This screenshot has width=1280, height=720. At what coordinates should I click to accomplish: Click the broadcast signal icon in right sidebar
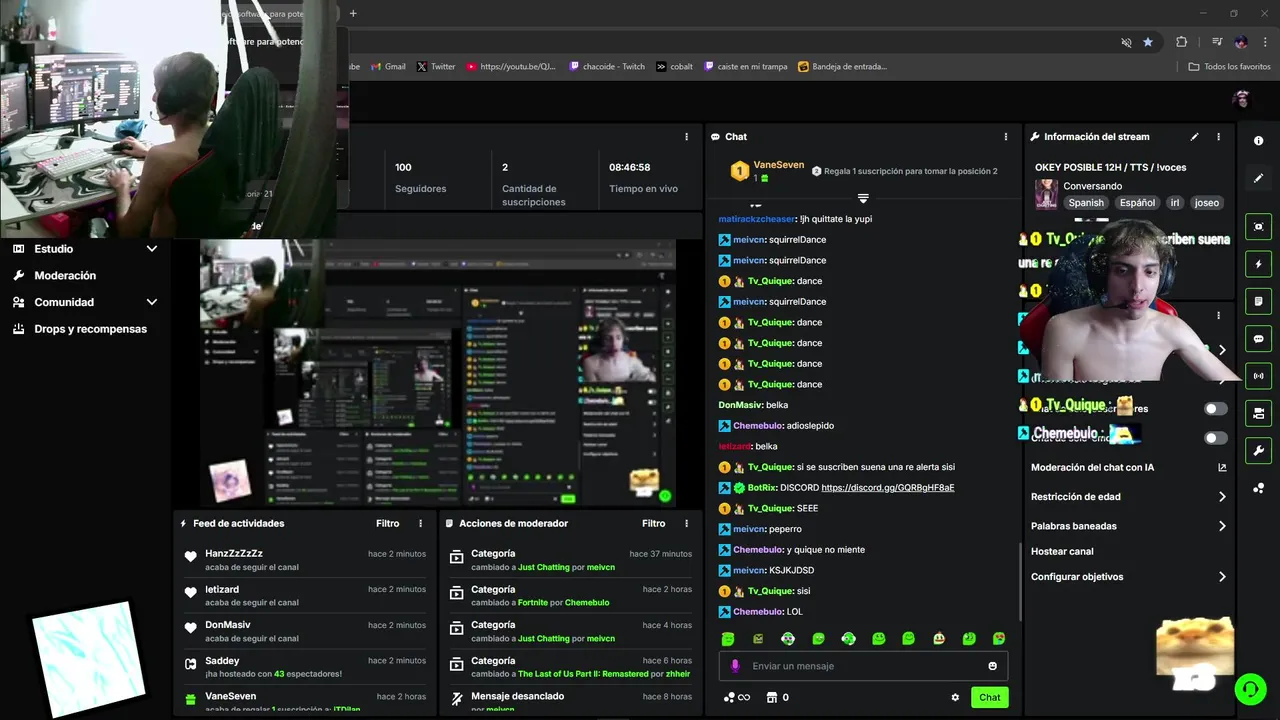[1258, 376]
